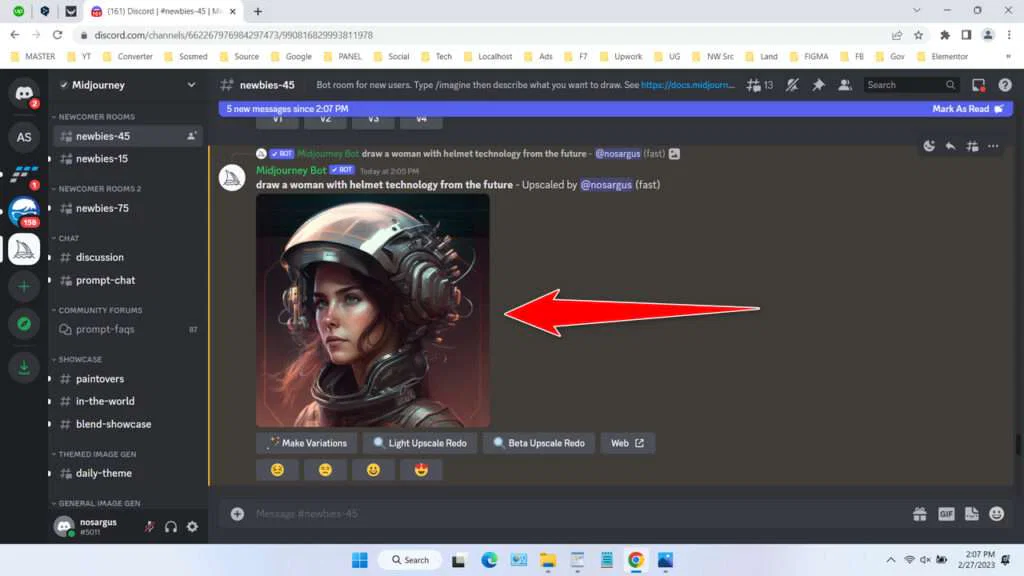Create a thread from the Midjourney Bot message

[x=972, y=146]
